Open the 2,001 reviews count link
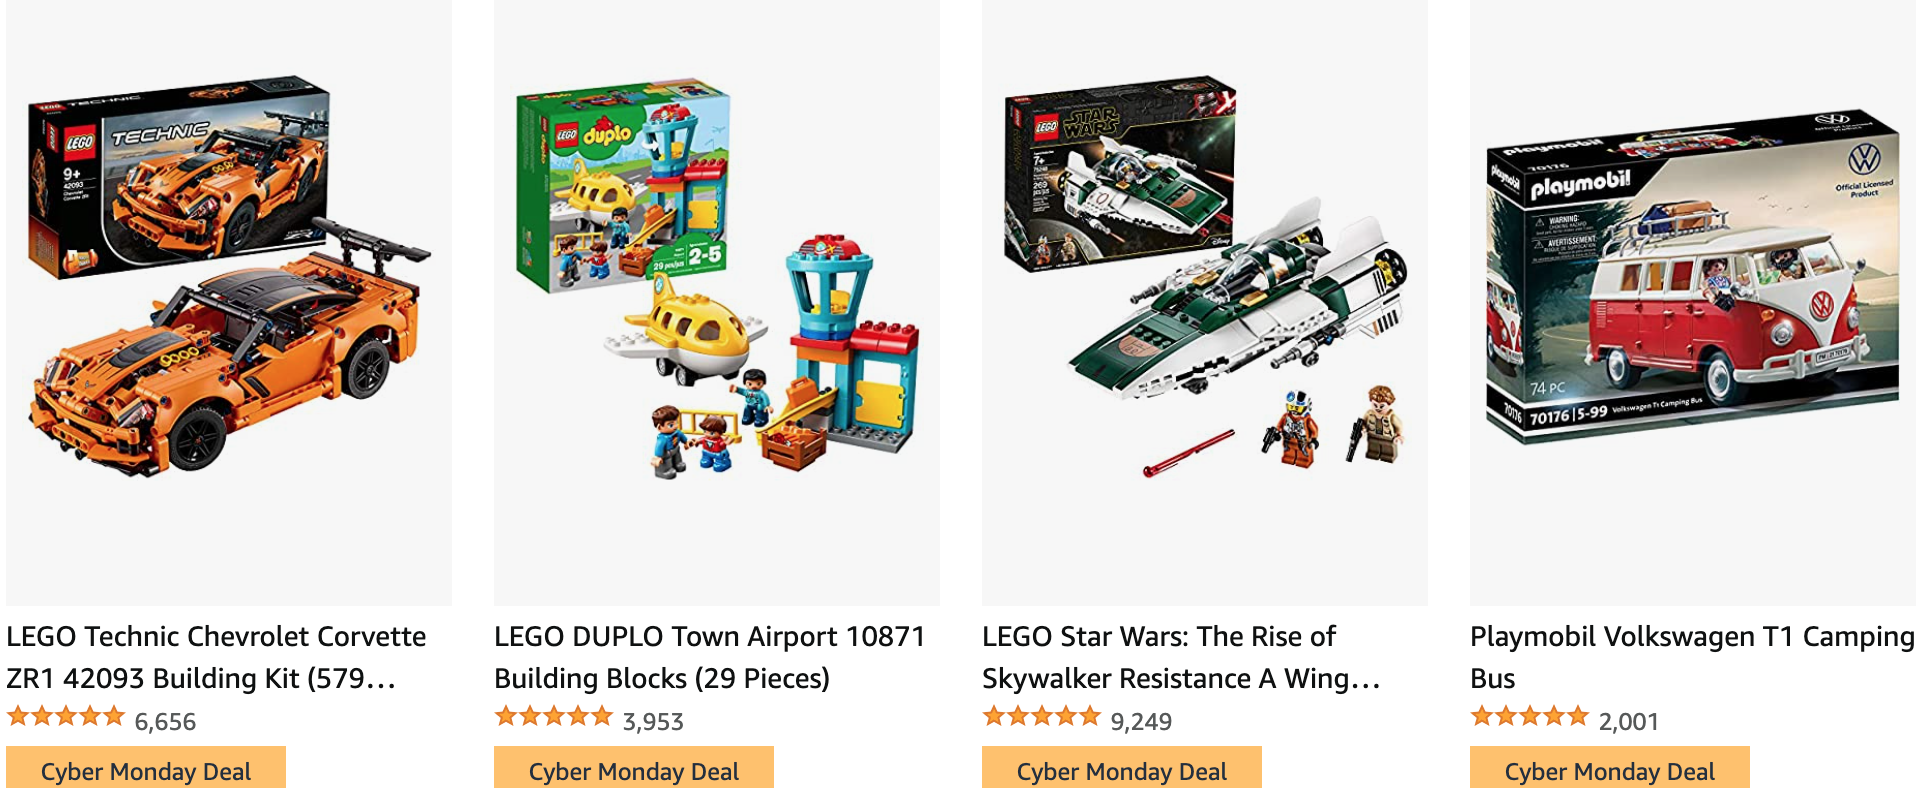Image resolution: width=1920 pixels, height=788 pixels. coord(1628,721)
